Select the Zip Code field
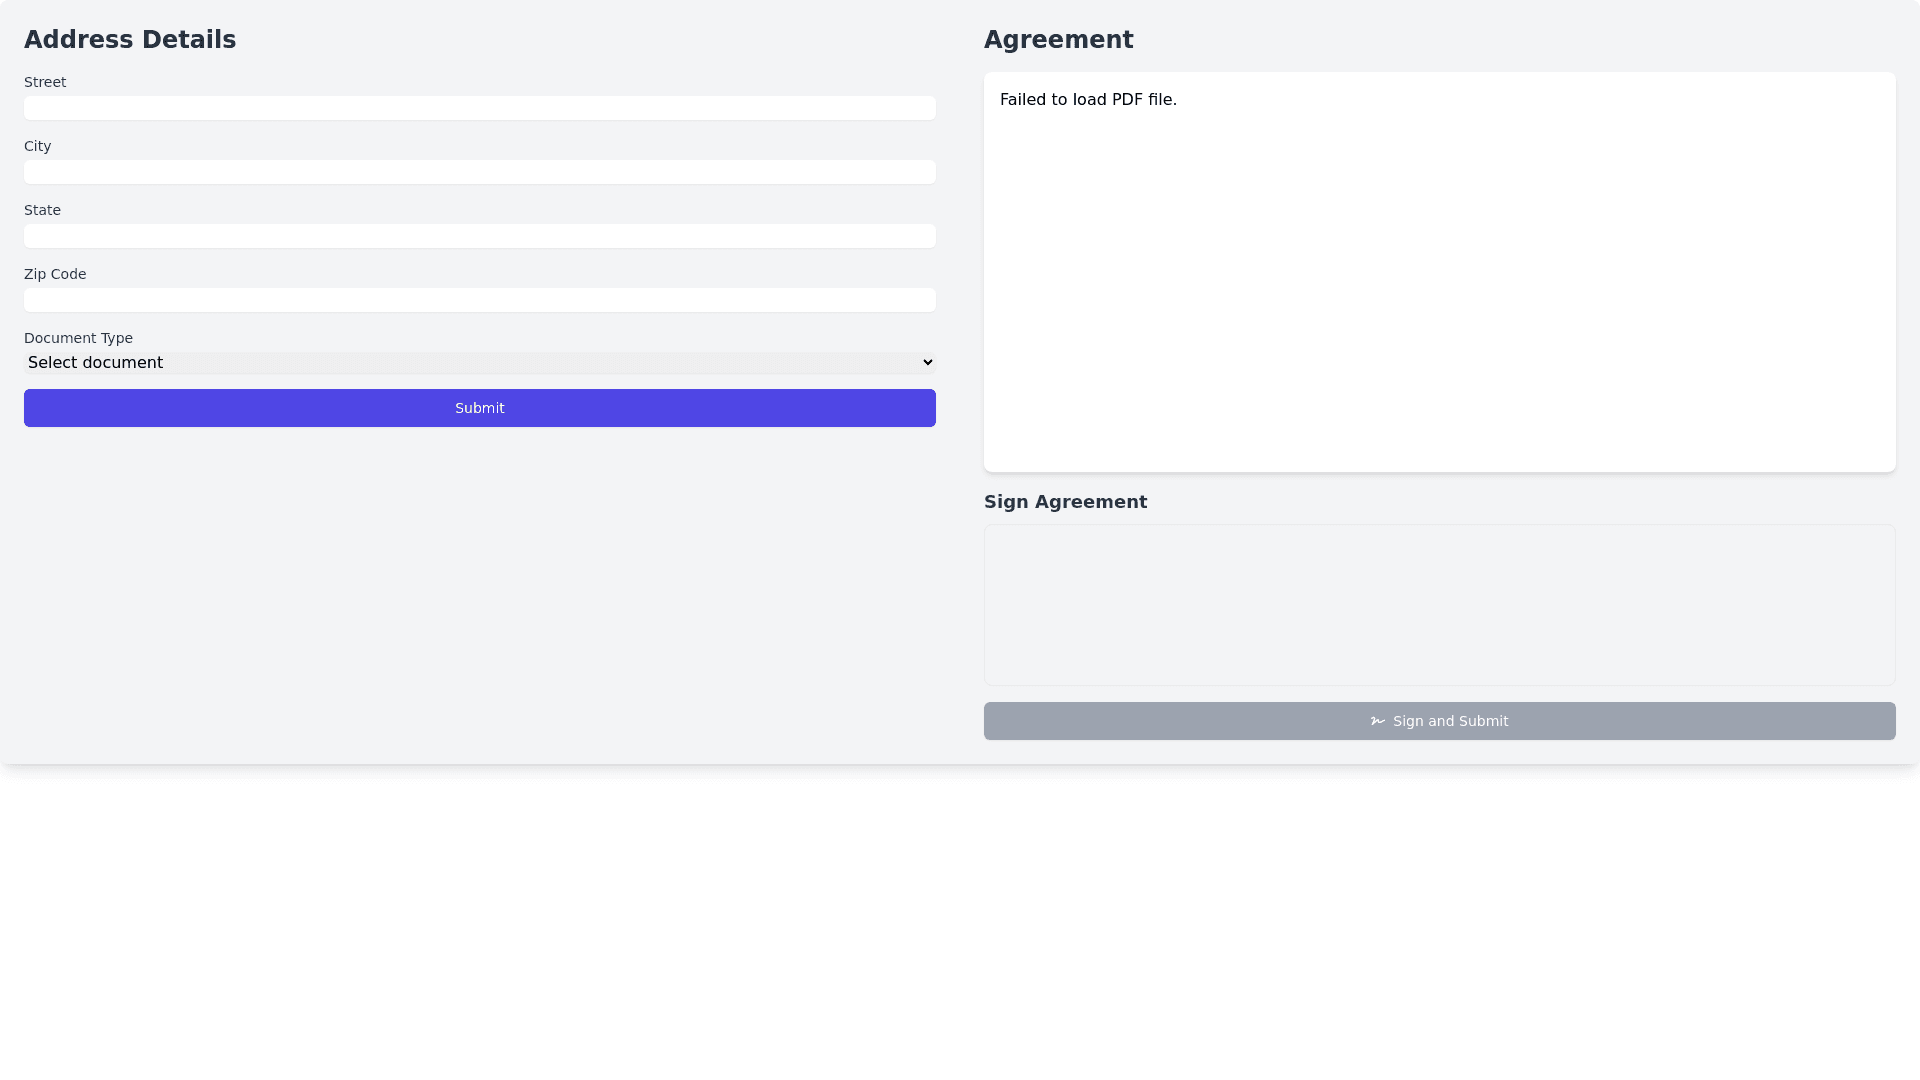The height and width of the screenshot is (1080, 1920). click(x=480, y=300)
